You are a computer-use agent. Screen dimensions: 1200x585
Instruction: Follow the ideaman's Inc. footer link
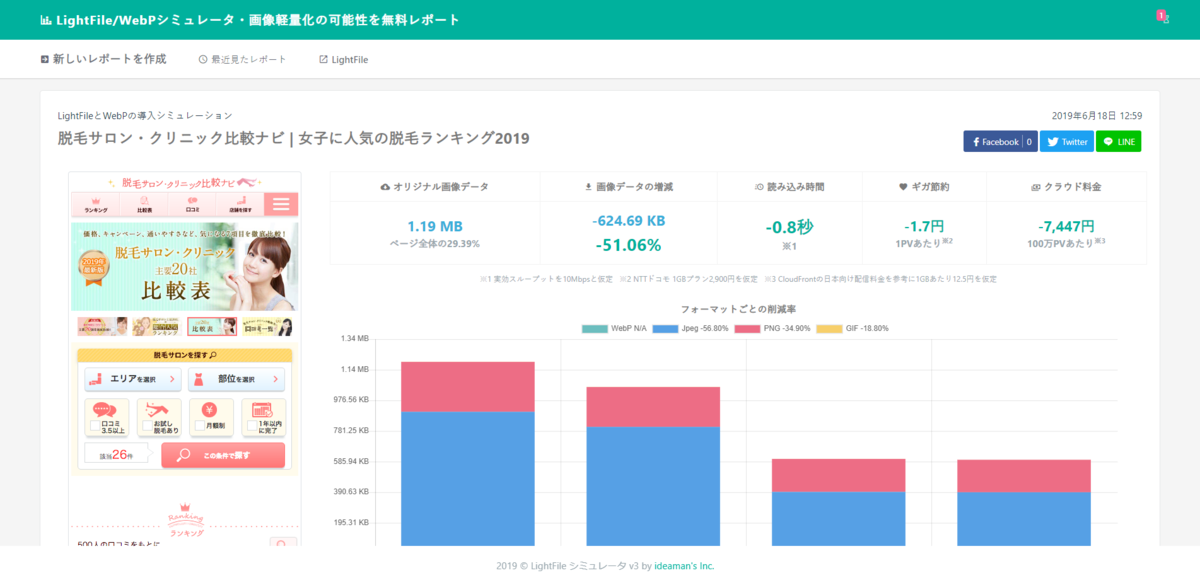click(684, 566)
